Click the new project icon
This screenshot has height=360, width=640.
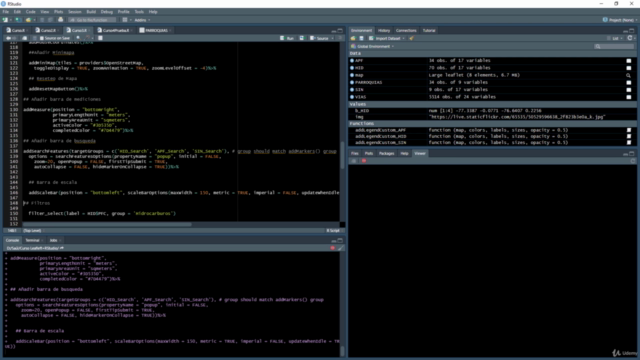[18, 20]
